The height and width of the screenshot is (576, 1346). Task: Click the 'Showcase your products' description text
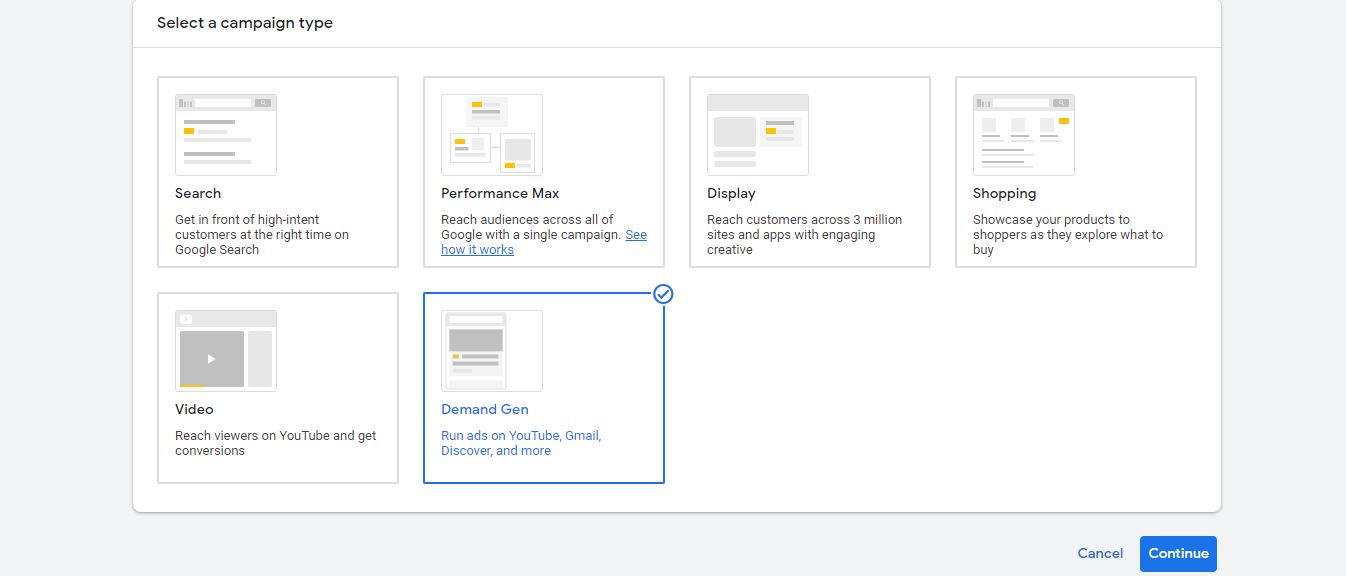click(x=1067, y=234)
